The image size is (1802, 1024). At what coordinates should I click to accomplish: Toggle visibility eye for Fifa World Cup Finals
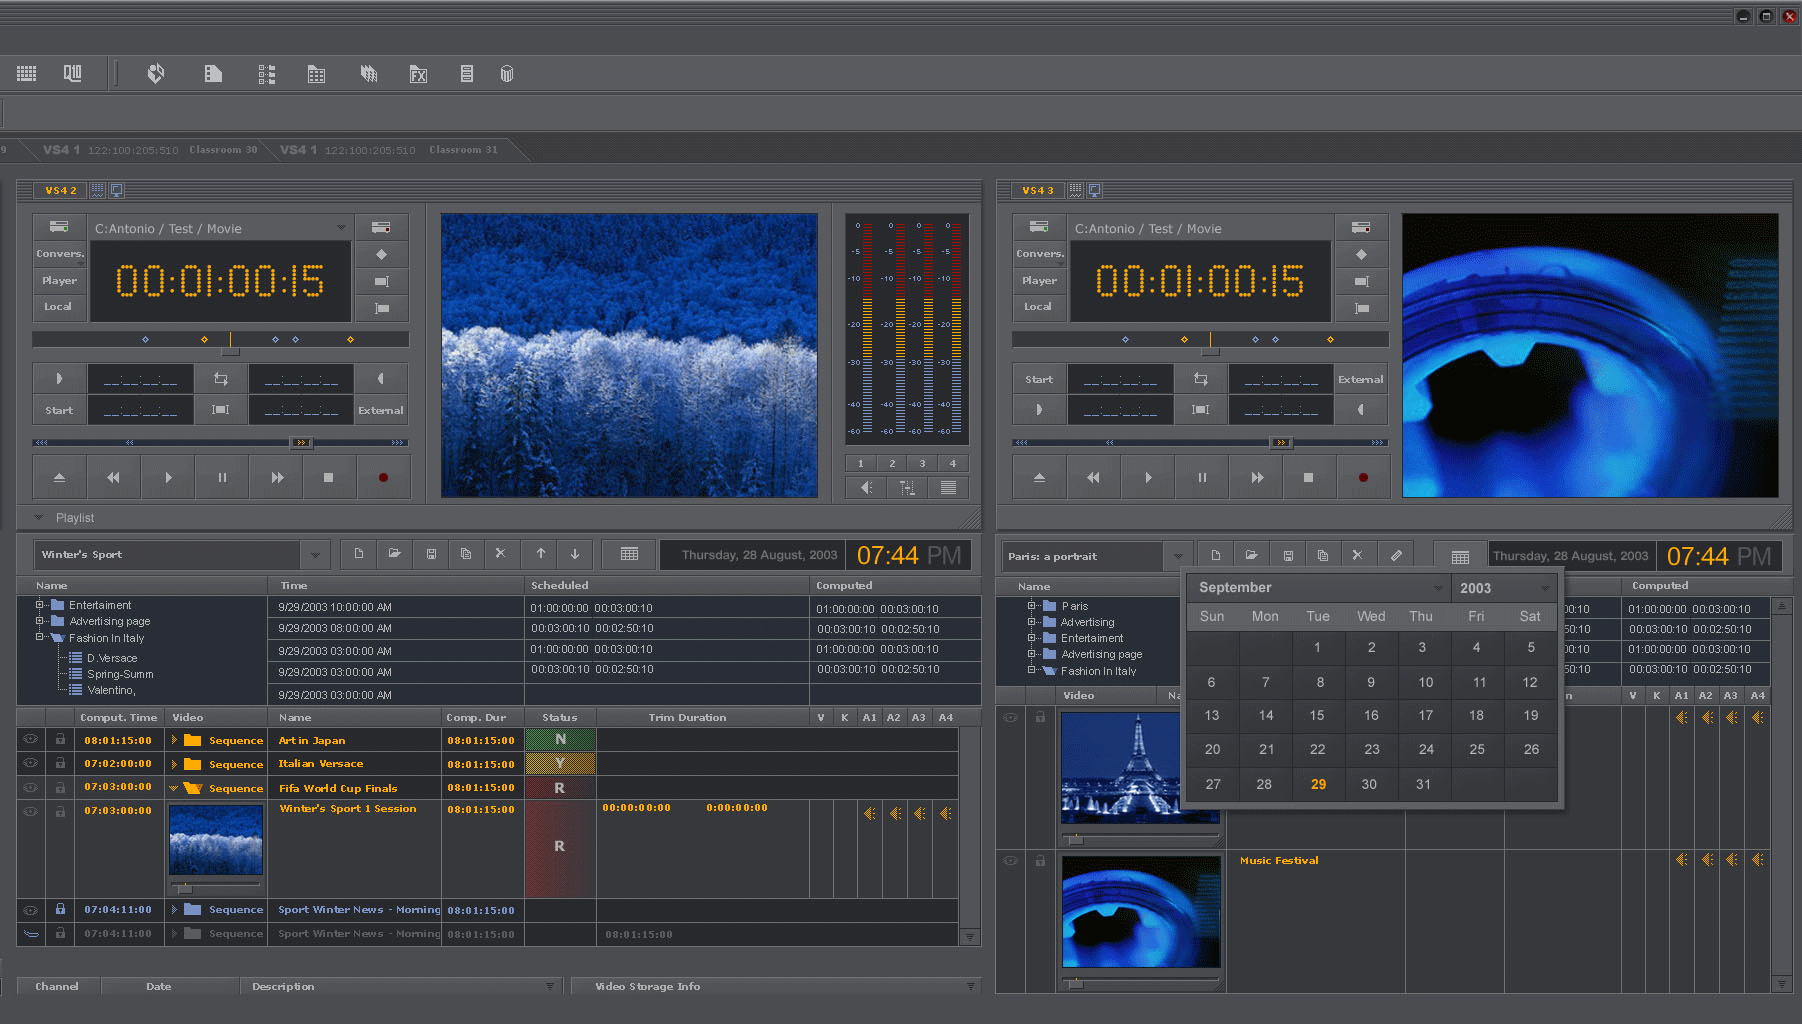pos(31,787)
